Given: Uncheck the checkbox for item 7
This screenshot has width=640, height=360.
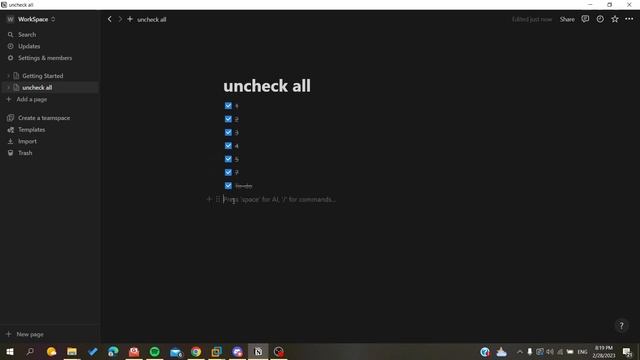Looking at the screenshot, I should pyautogui.click(x=228, y=172).
